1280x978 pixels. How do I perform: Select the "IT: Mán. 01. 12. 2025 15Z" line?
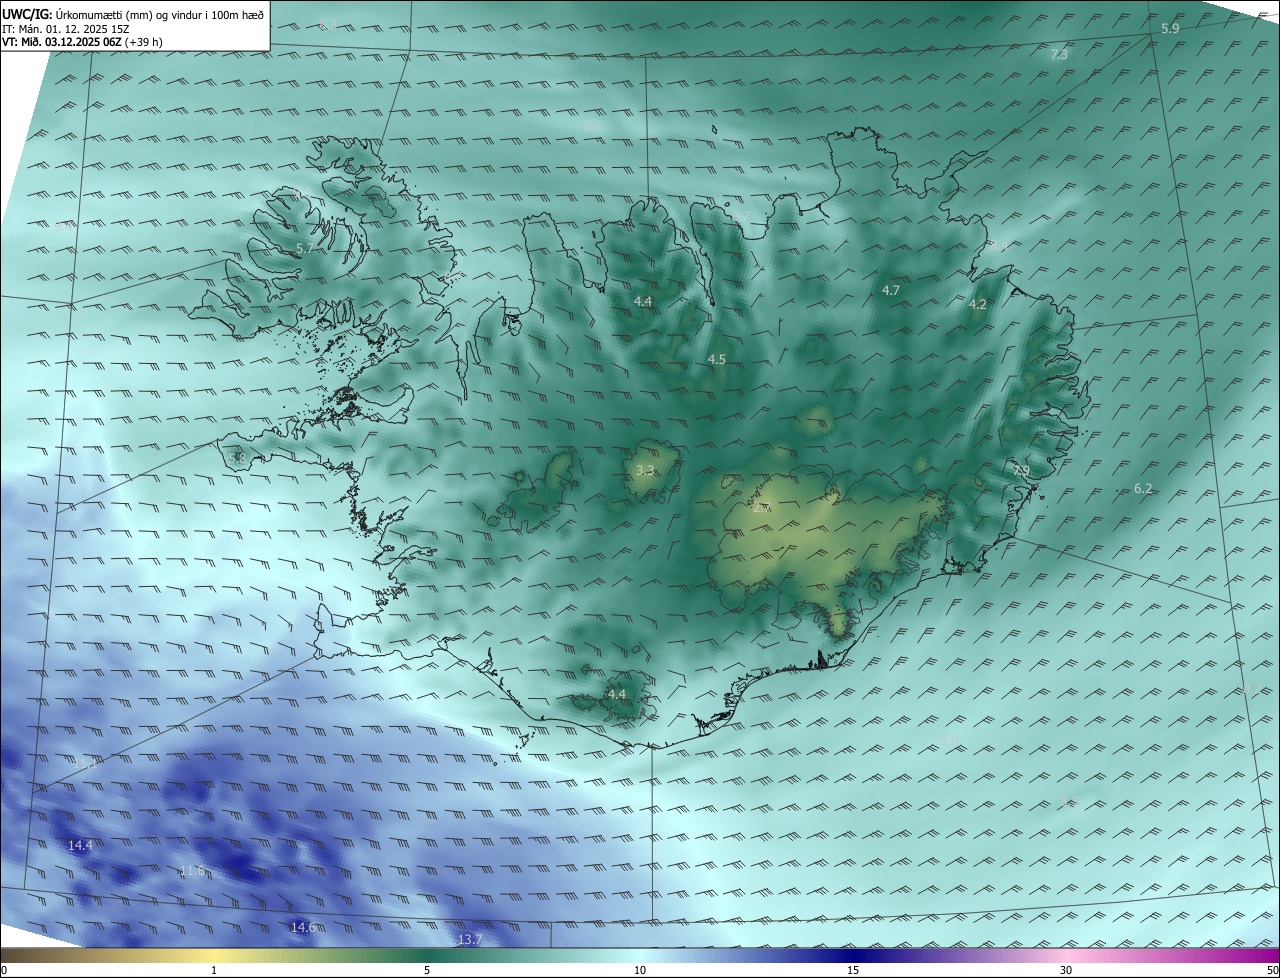[66, 29]
